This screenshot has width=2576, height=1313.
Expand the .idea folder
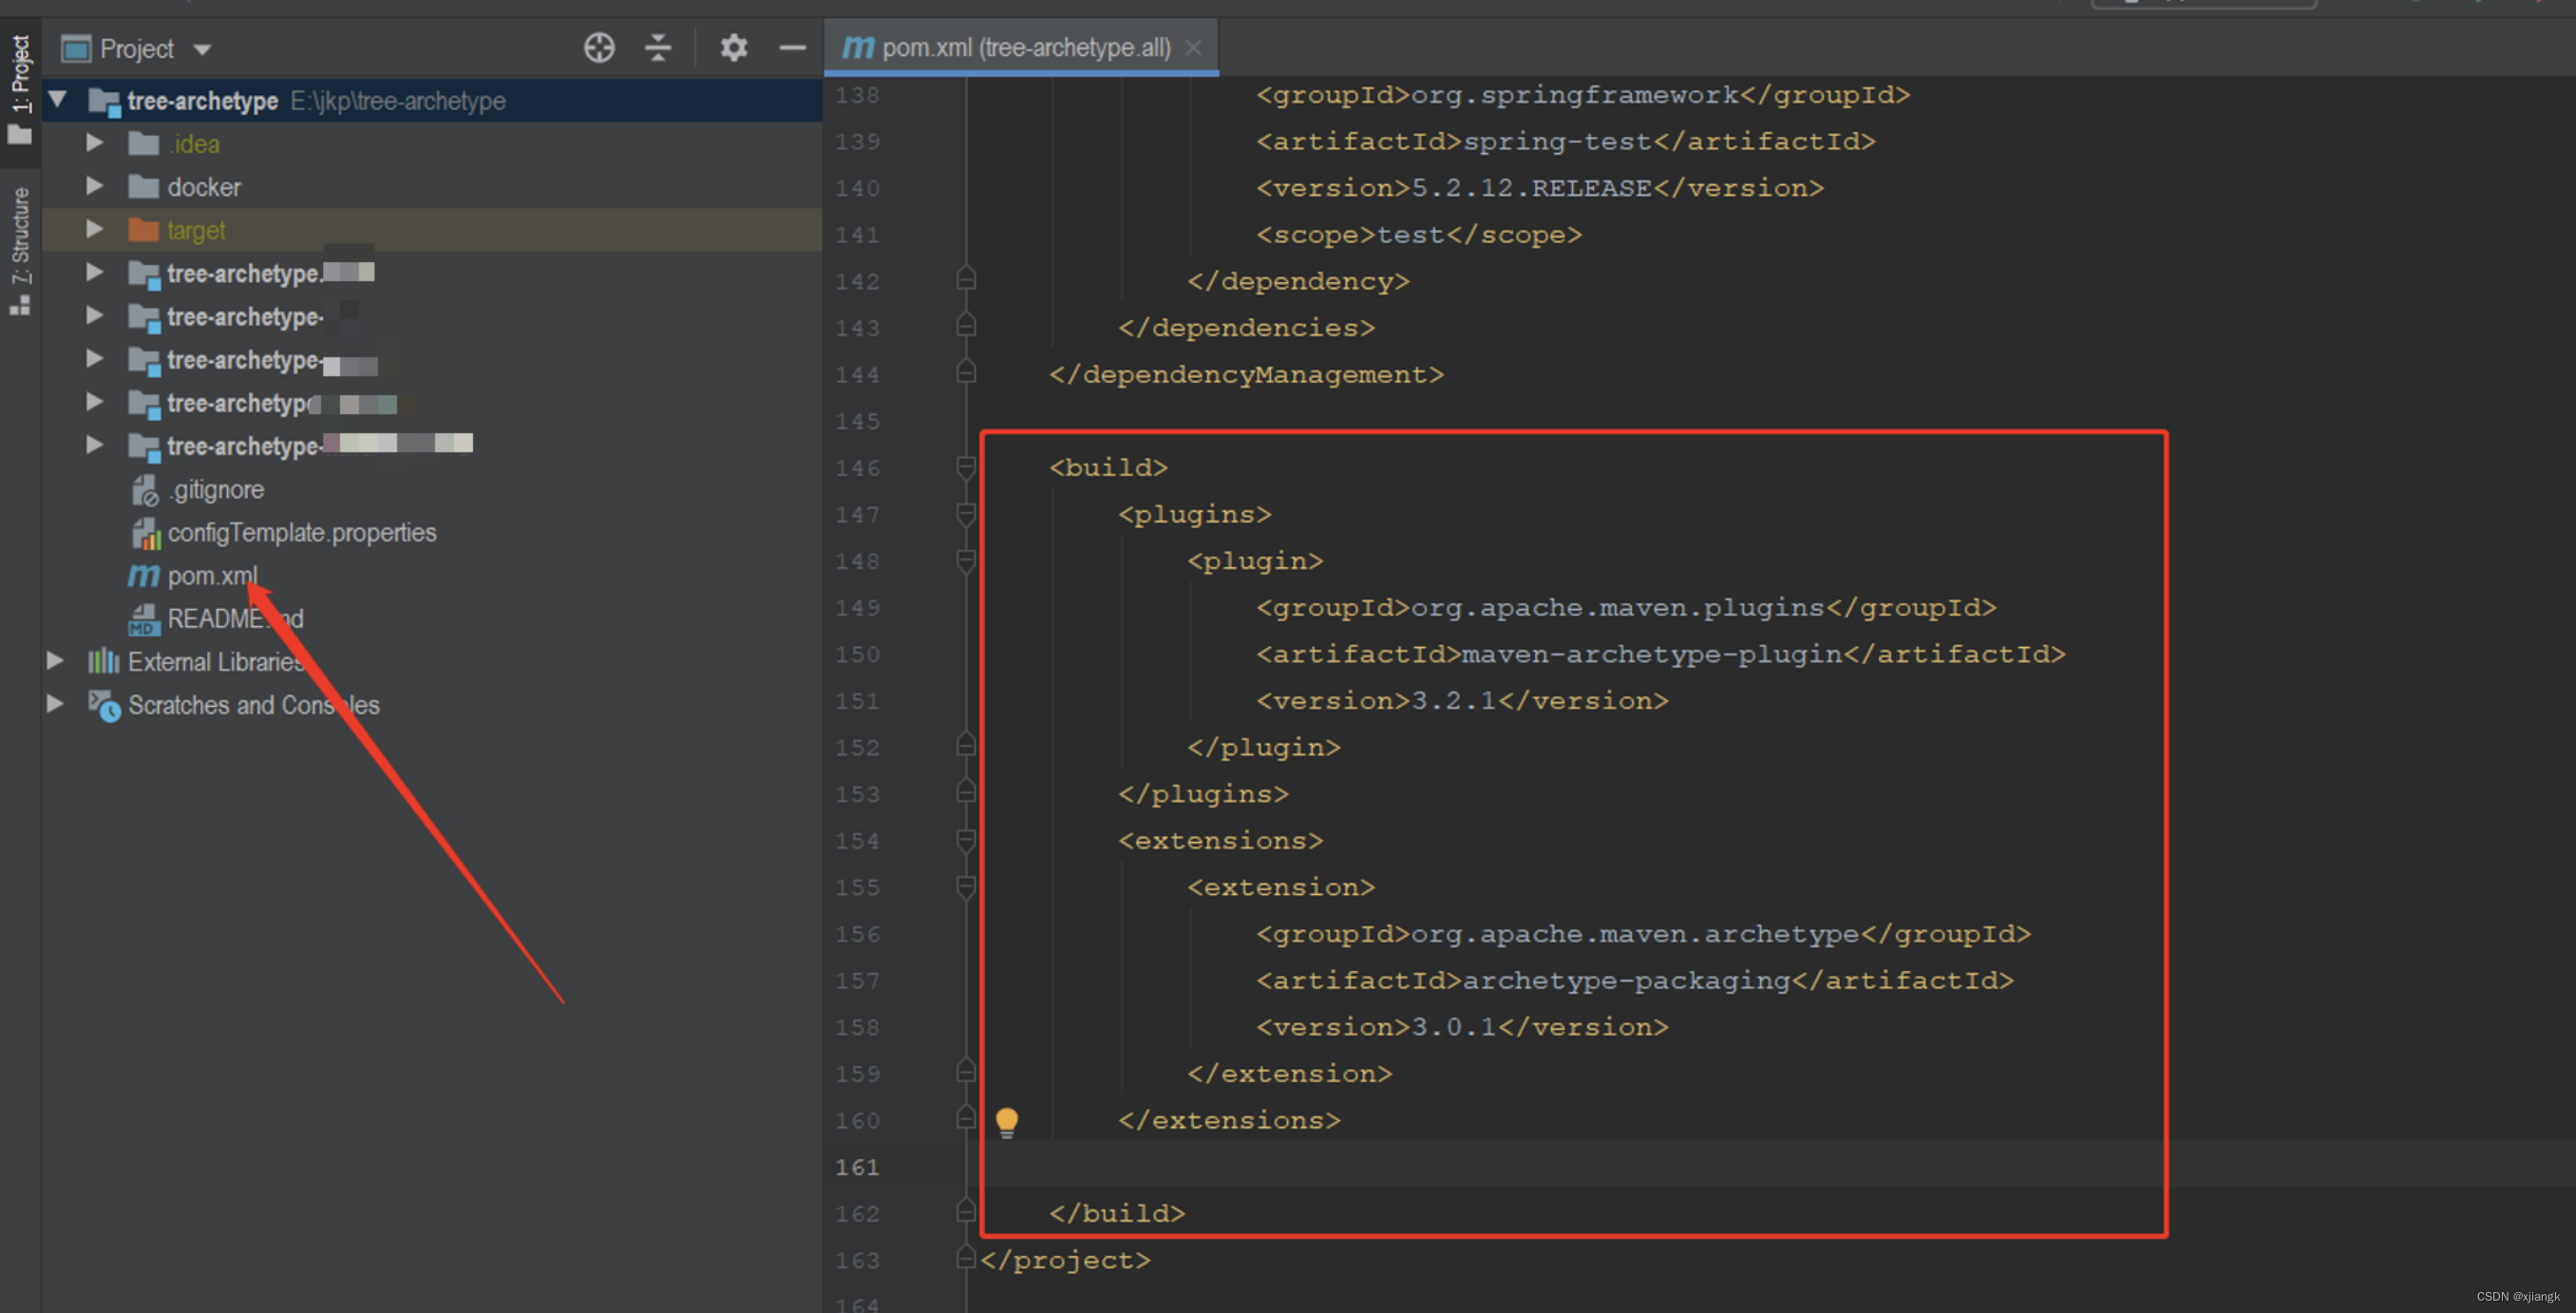pyautogui.click(x=95, y=143)
